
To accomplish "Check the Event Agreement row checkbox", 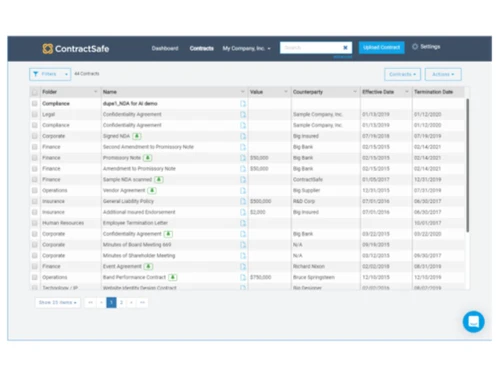I will (x=34, y=266).
